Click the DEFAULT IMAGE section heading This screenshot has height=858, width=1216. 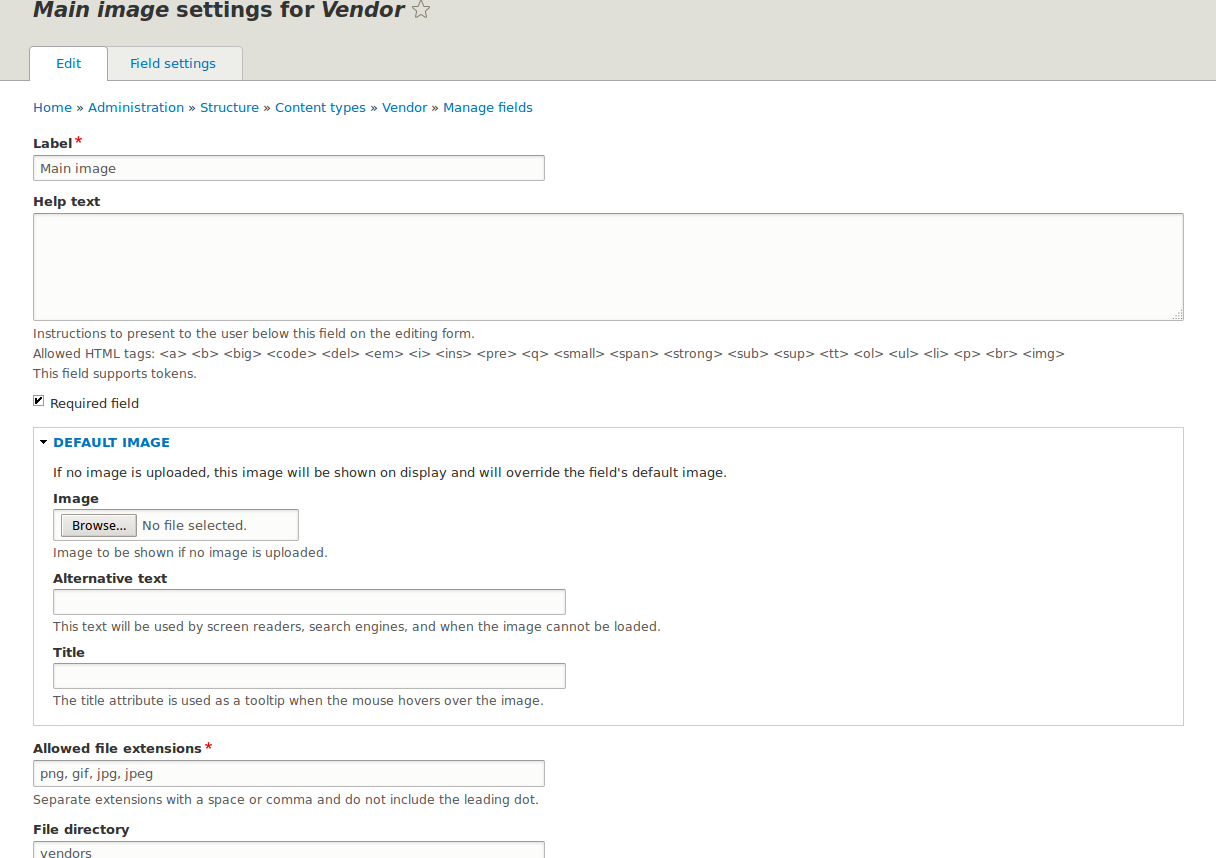[x=111, y=441]
